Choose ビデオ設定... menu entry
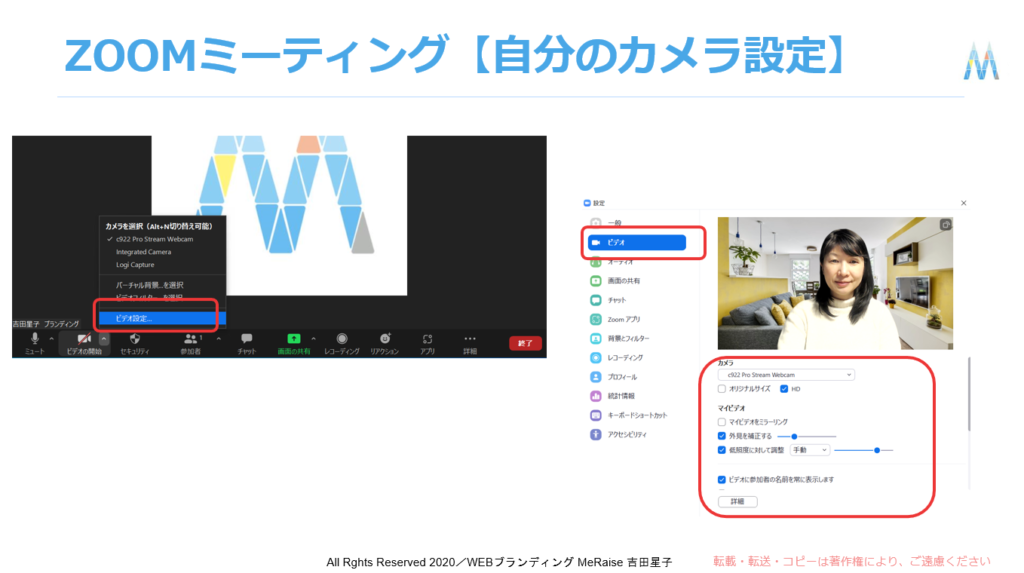Viewport: 1024px width, 573px height. click(162, 318)
